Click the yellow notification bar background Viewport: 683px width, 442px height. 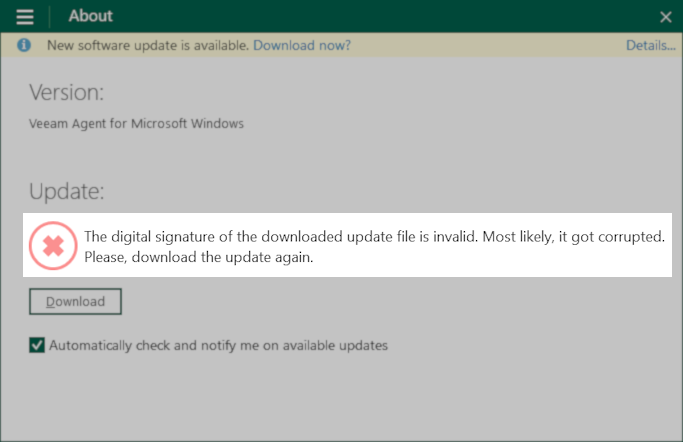488,45
